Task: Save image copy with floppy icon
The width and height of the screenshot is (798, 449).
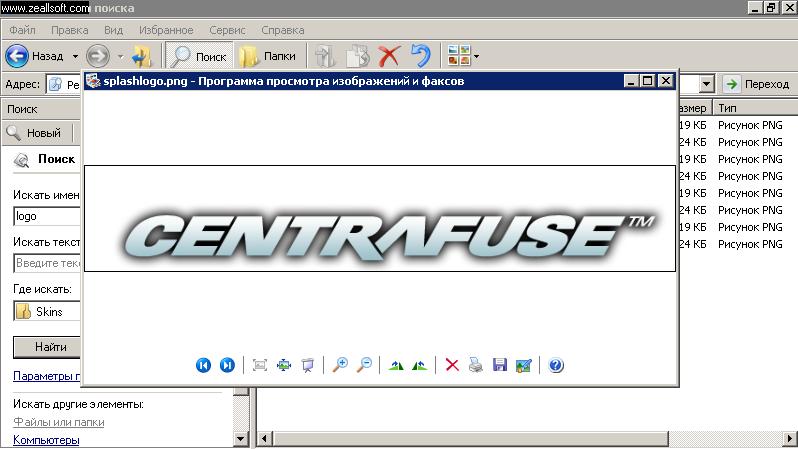Action: (500, 365)
